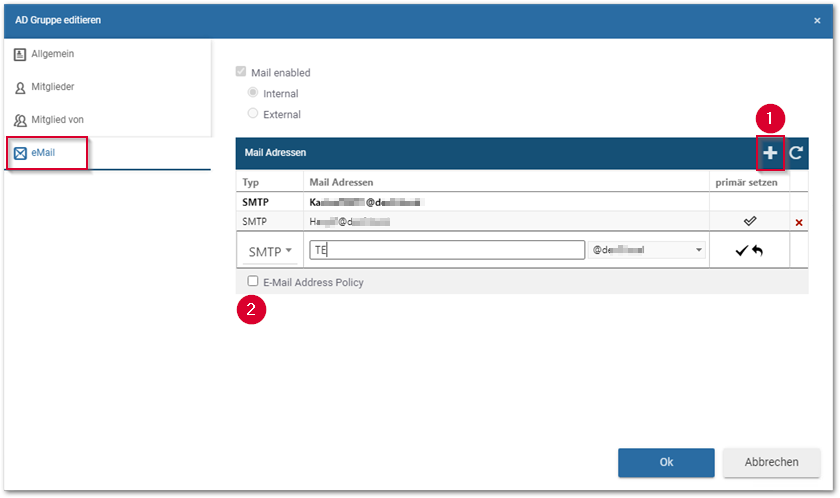Select the Internal radio option
The width and height of the screenshot is (840, 498).
[253, 93]
